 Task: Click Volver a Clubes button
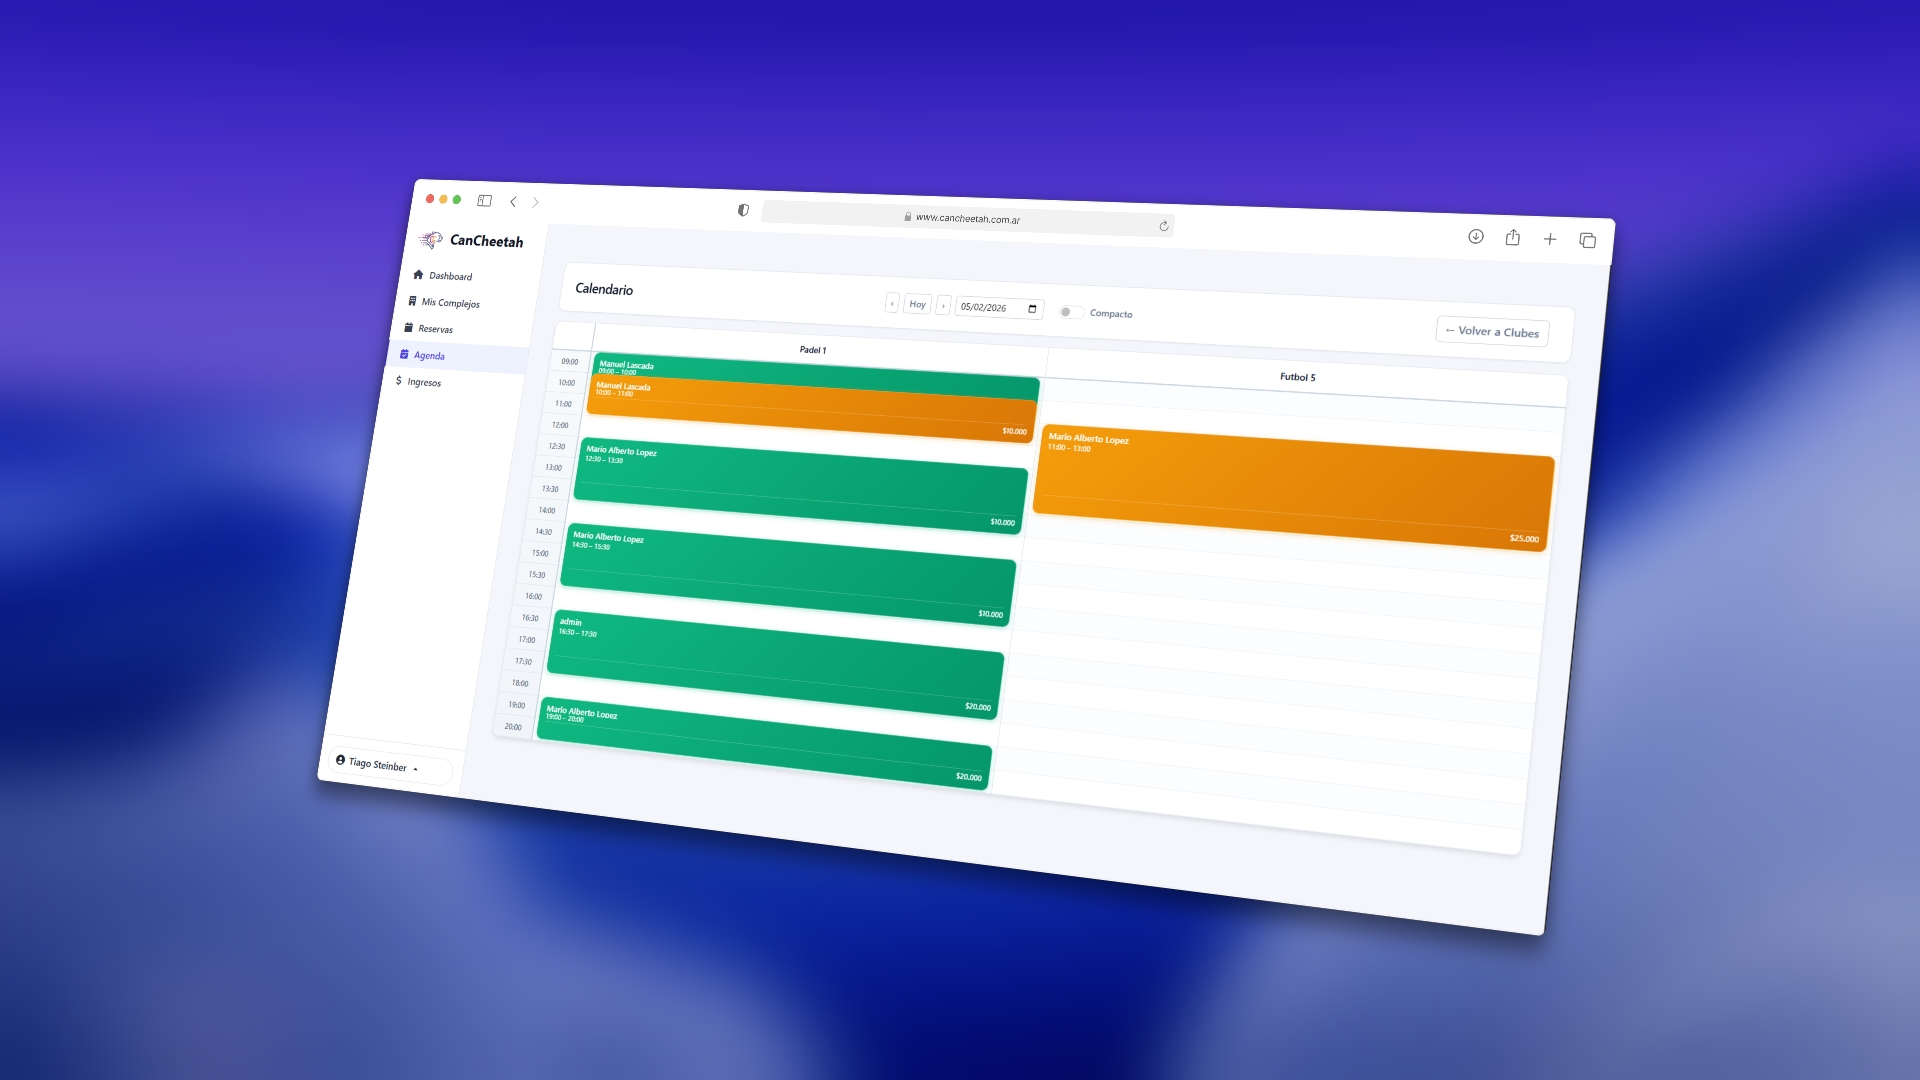click(x=1491, y=331)
